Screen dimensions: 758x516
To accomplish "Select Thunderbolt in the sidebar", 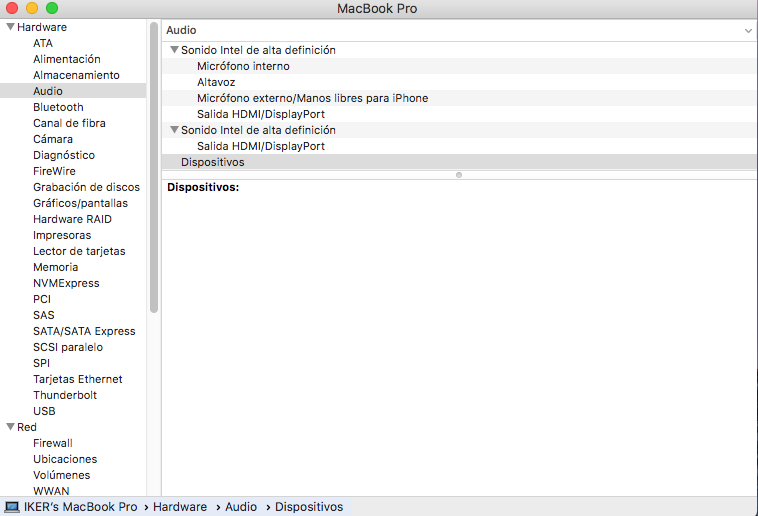I will (65, 395).
